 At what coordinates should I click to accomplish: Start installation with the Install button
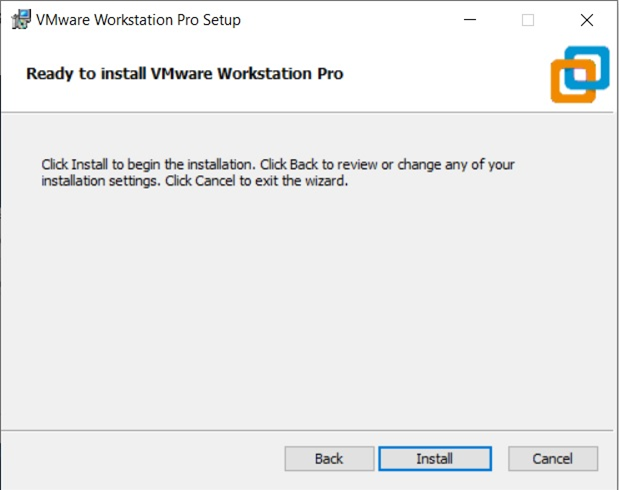435,459
